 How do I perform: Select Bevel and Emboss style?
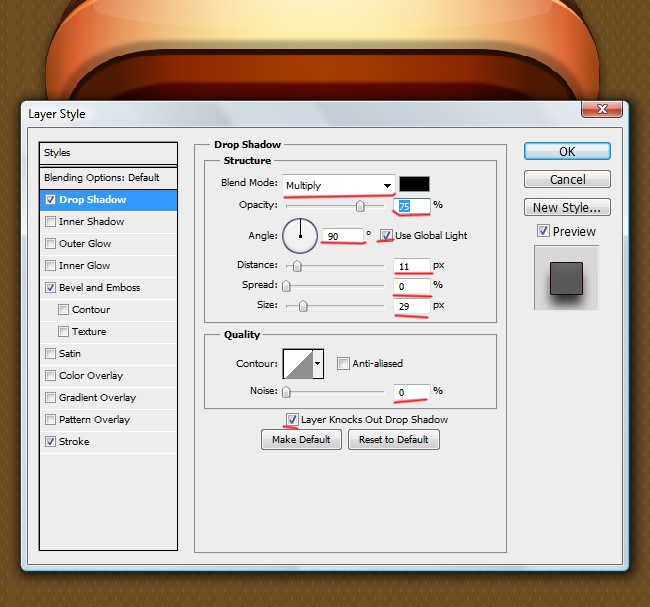tap(100, 288)
